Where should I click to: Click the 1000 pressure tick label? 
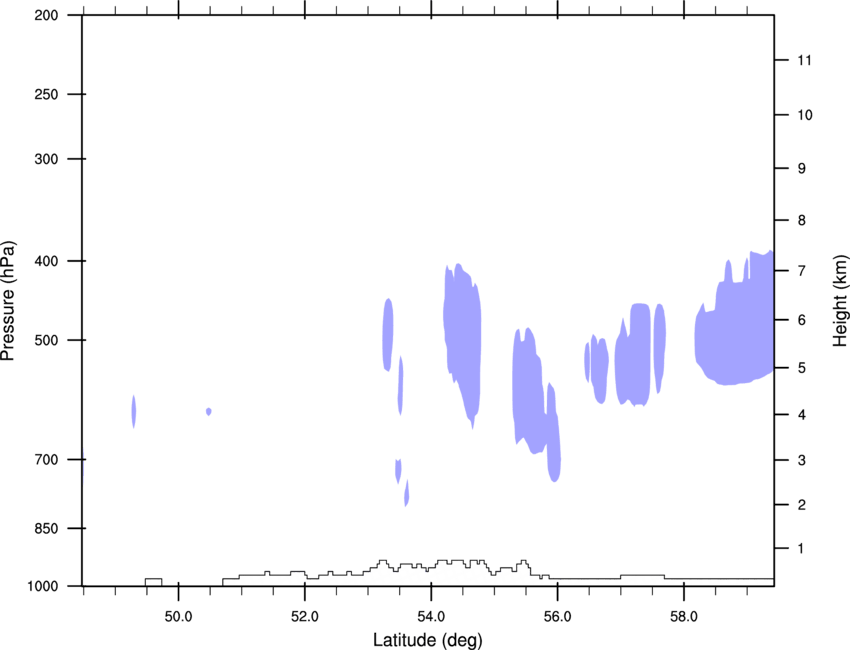(43, 586)
